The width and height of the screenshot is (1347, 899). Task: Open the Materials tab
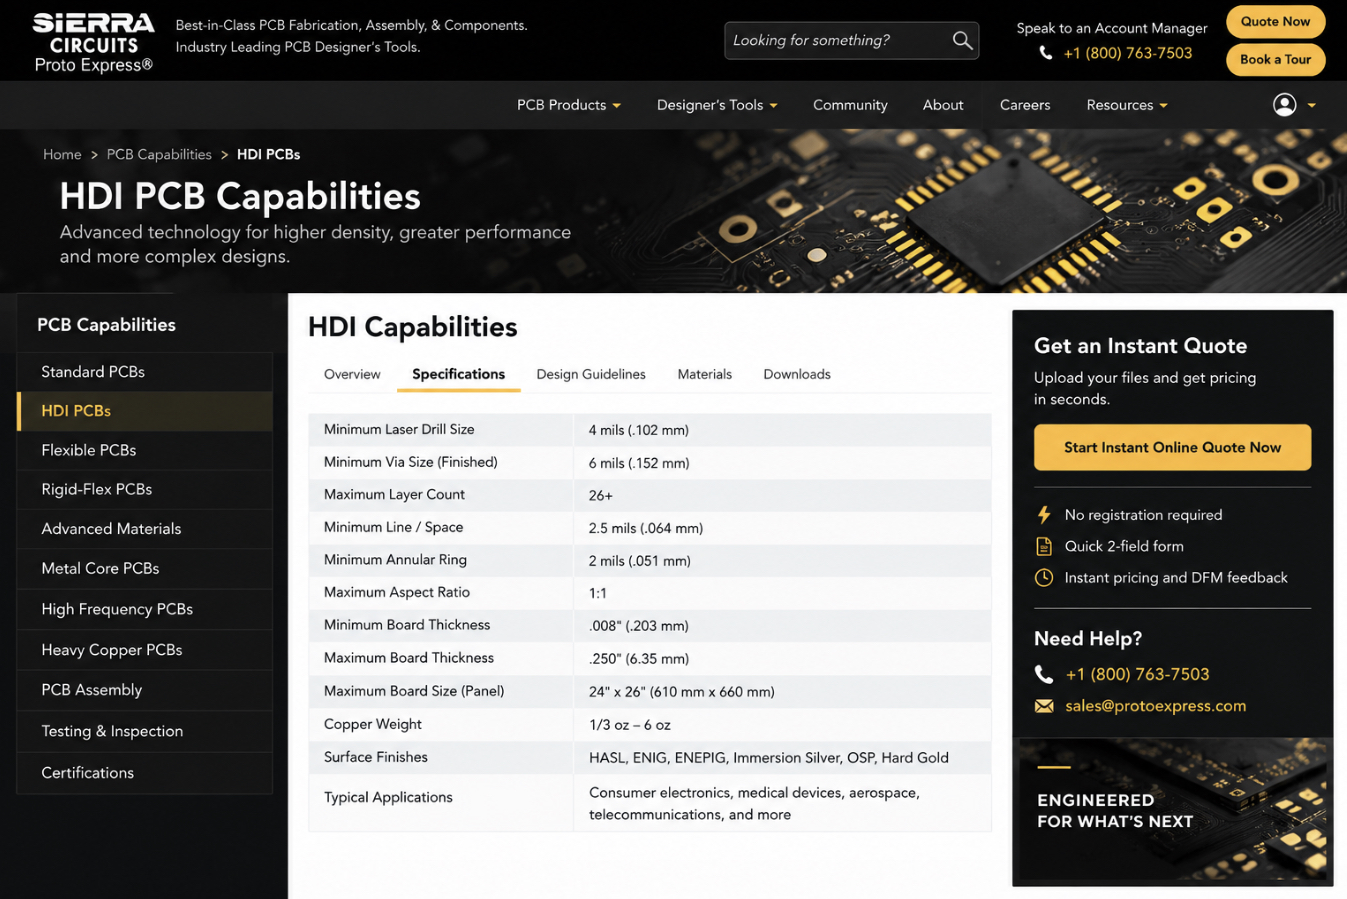tap(704, 374)
